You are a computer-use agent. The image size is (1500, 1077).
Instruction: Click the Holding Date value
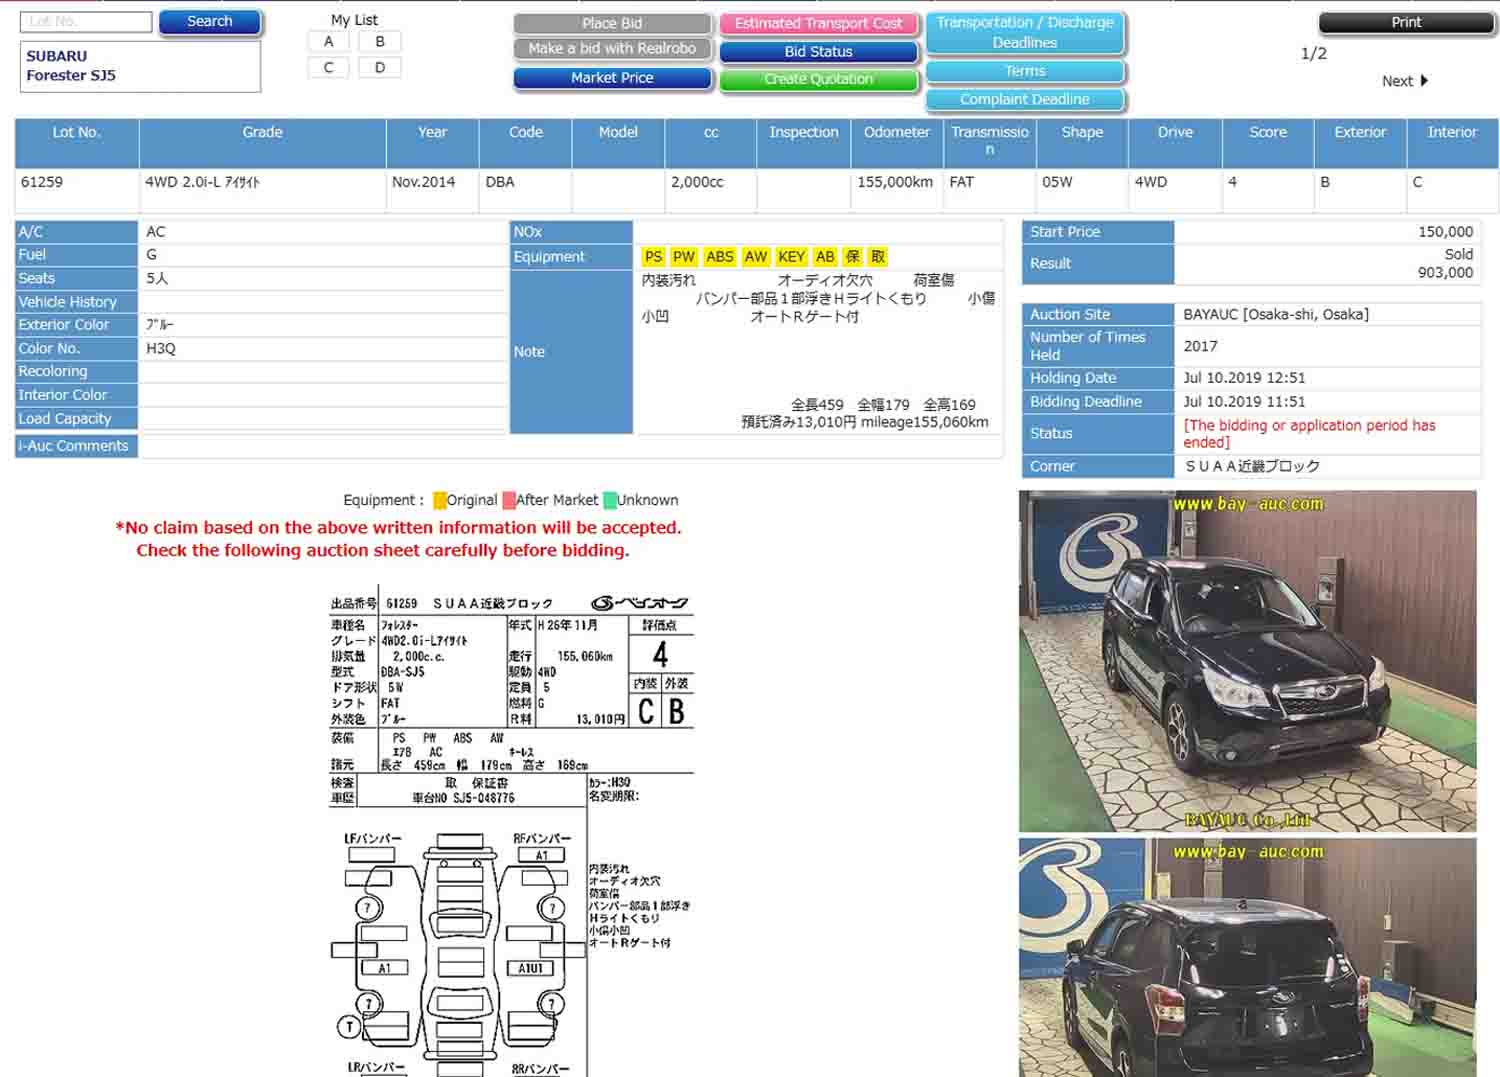point(1244,378)
